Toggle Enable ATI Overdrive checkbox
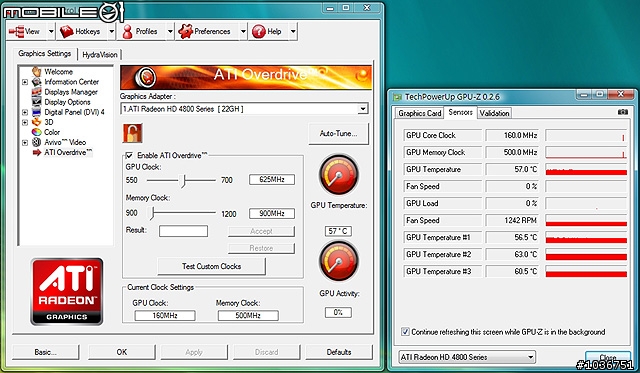 129,155
